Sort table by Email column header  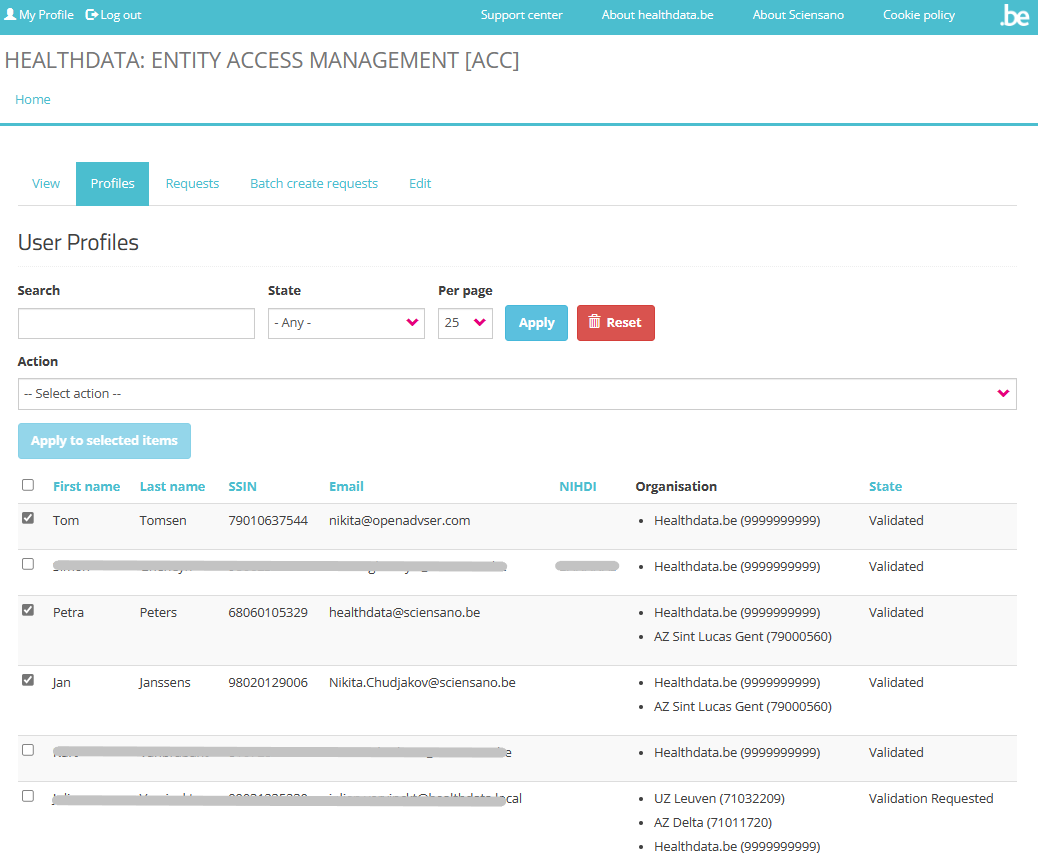coord(346,487)
